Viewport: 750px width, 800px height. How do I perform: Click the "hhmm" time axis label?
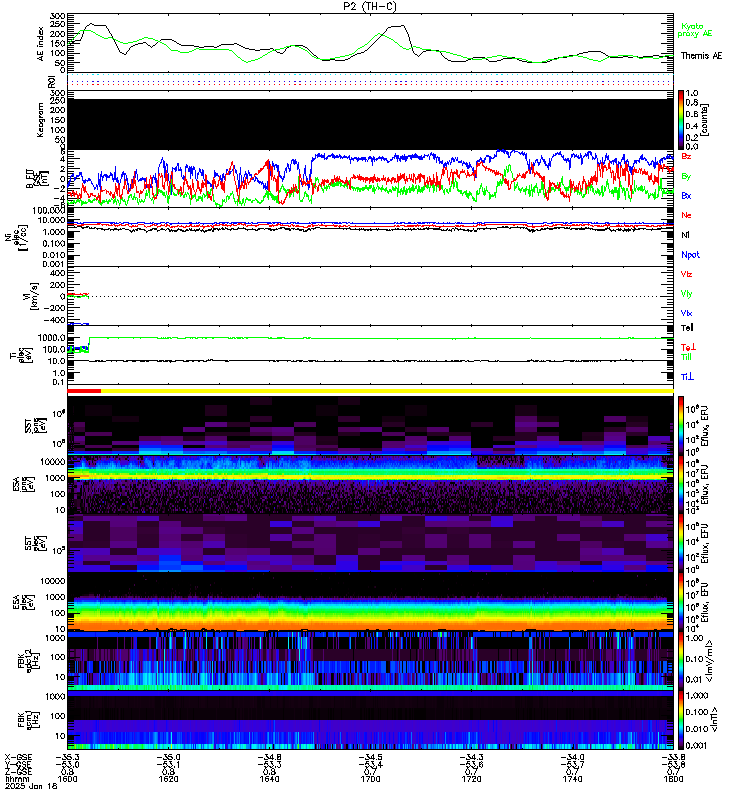coord(16,779)
